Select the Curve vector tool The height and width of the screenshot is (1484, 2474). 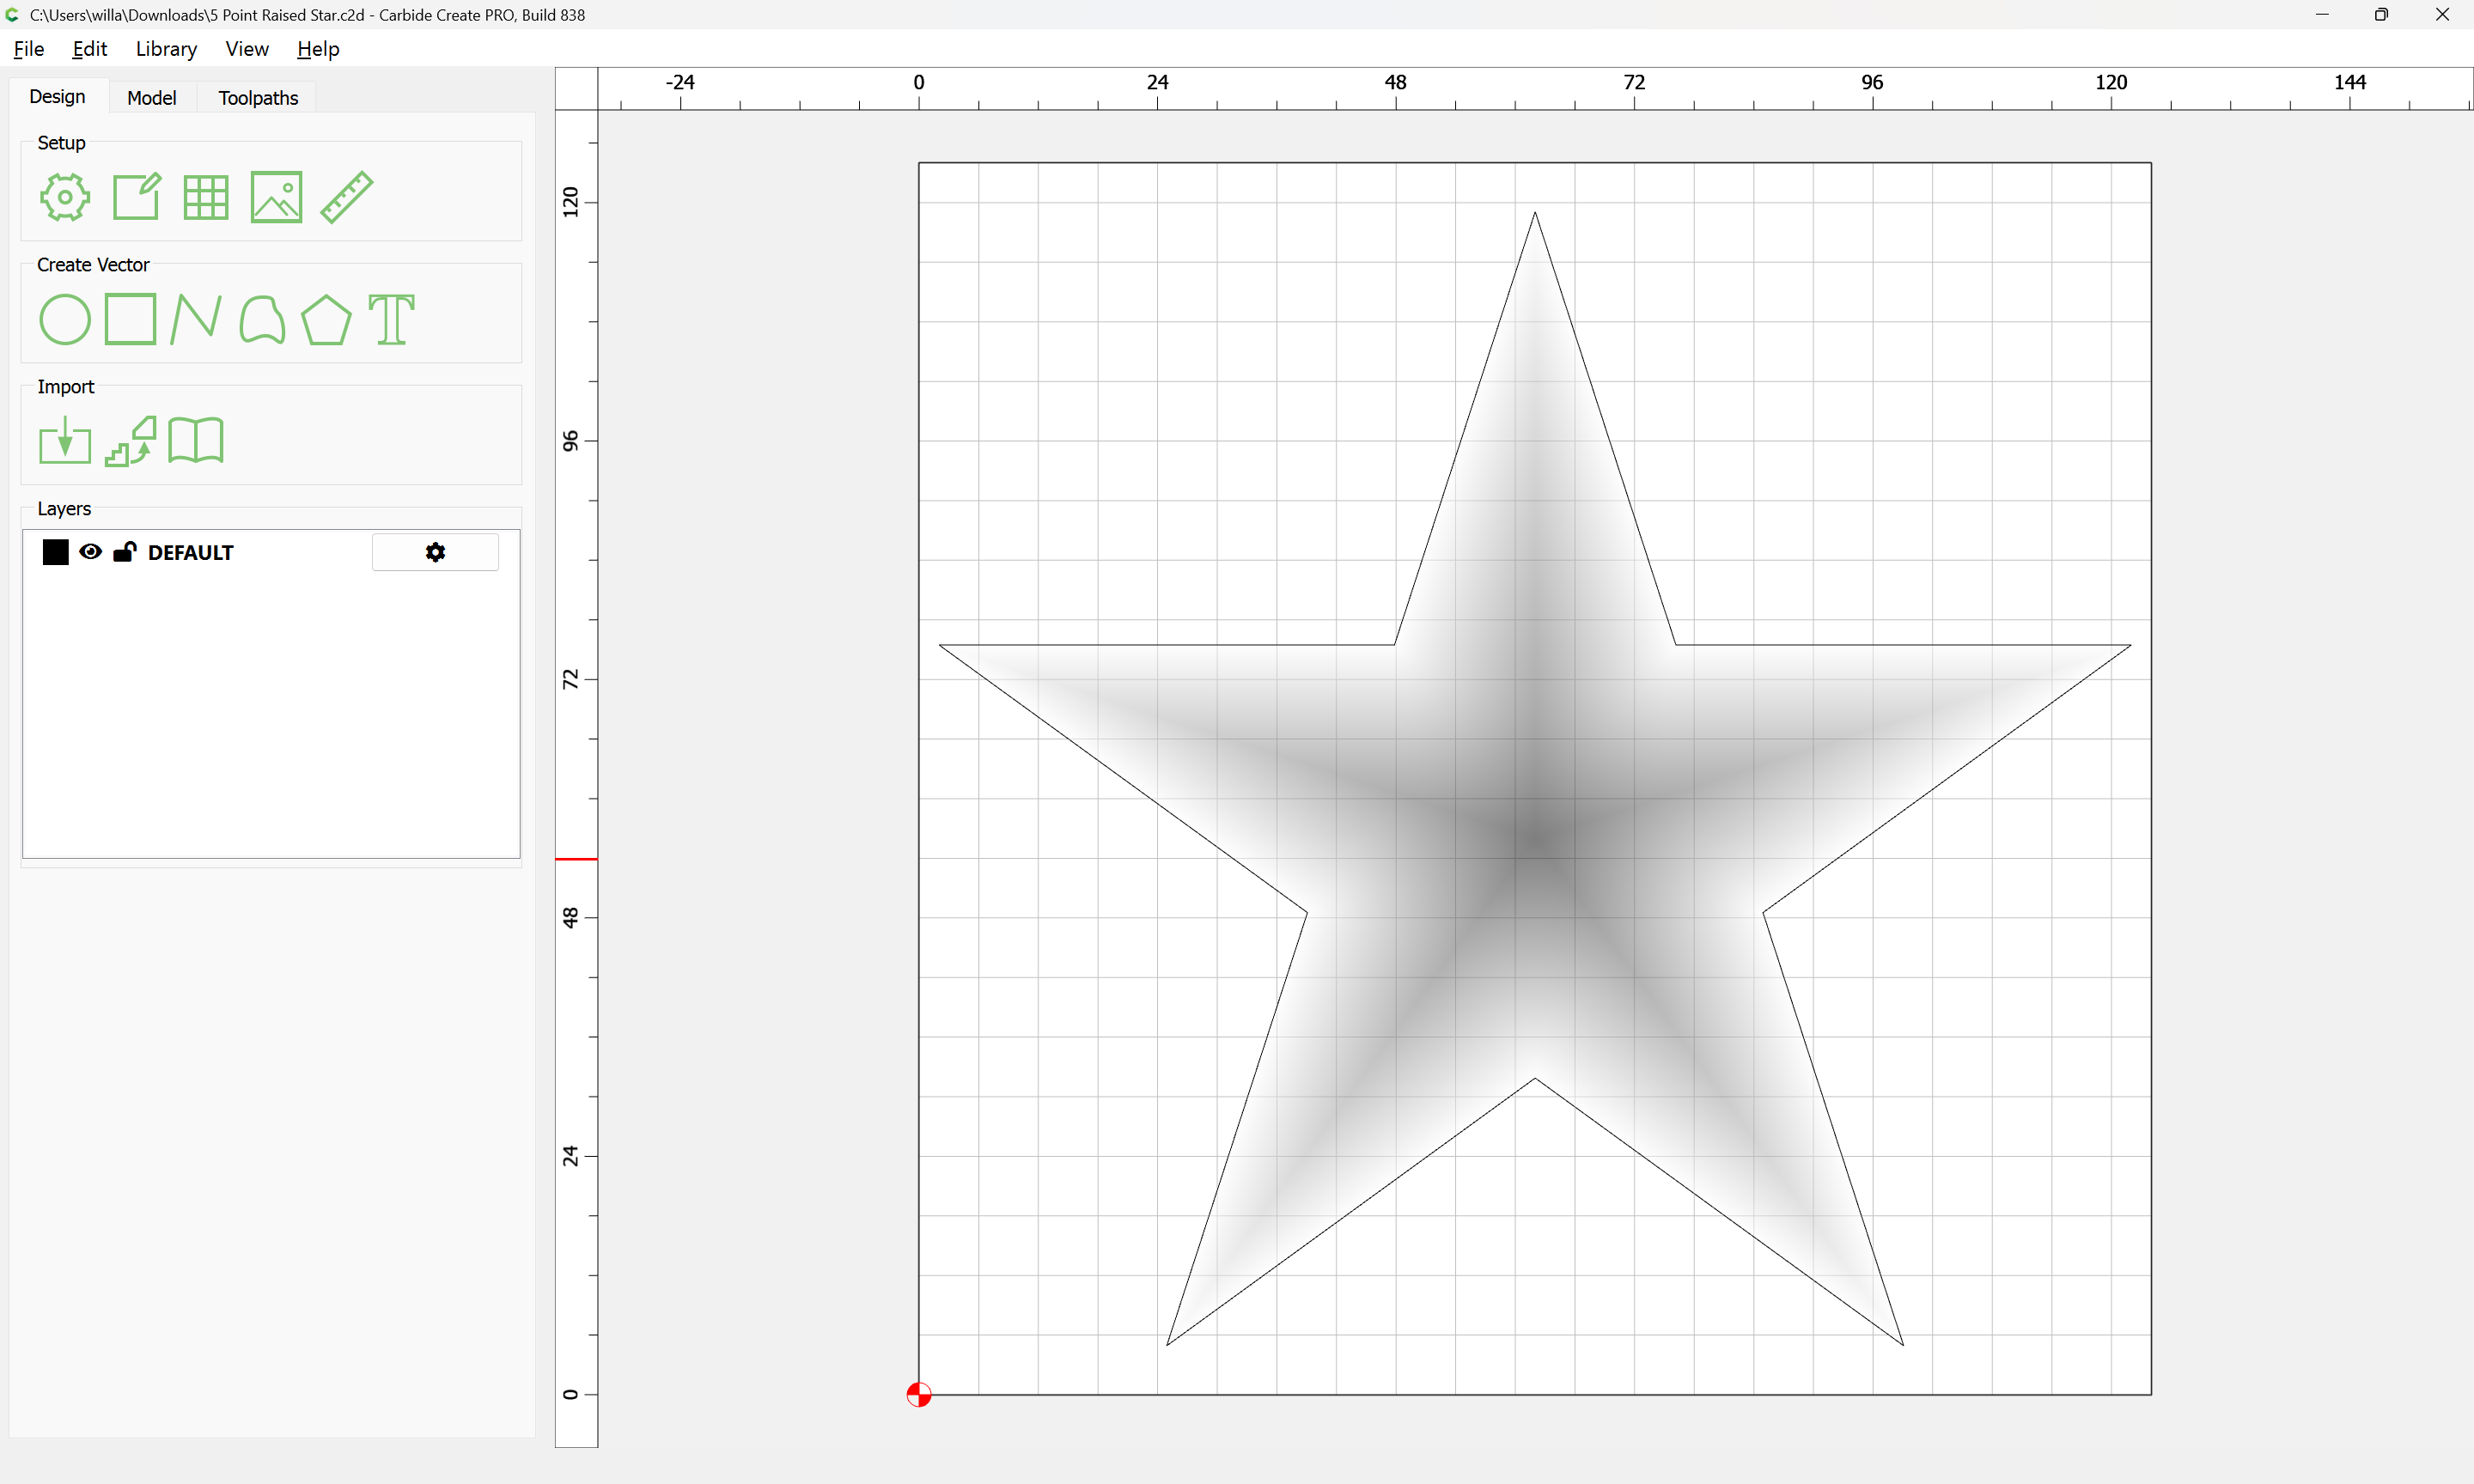tap(262, 320)
